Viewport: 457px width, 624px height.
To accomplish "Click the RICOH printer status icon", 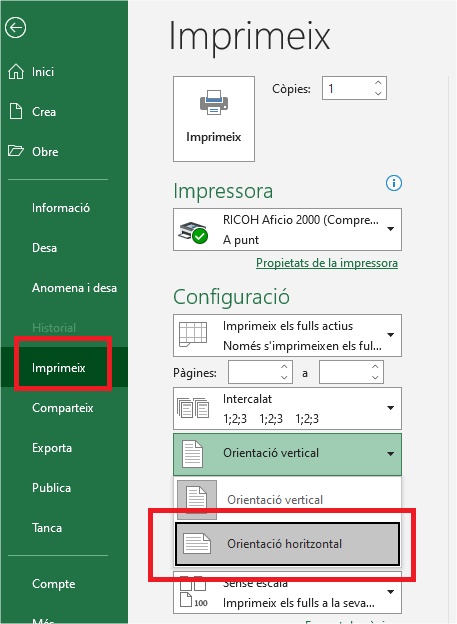I will [x=193, y=232].
